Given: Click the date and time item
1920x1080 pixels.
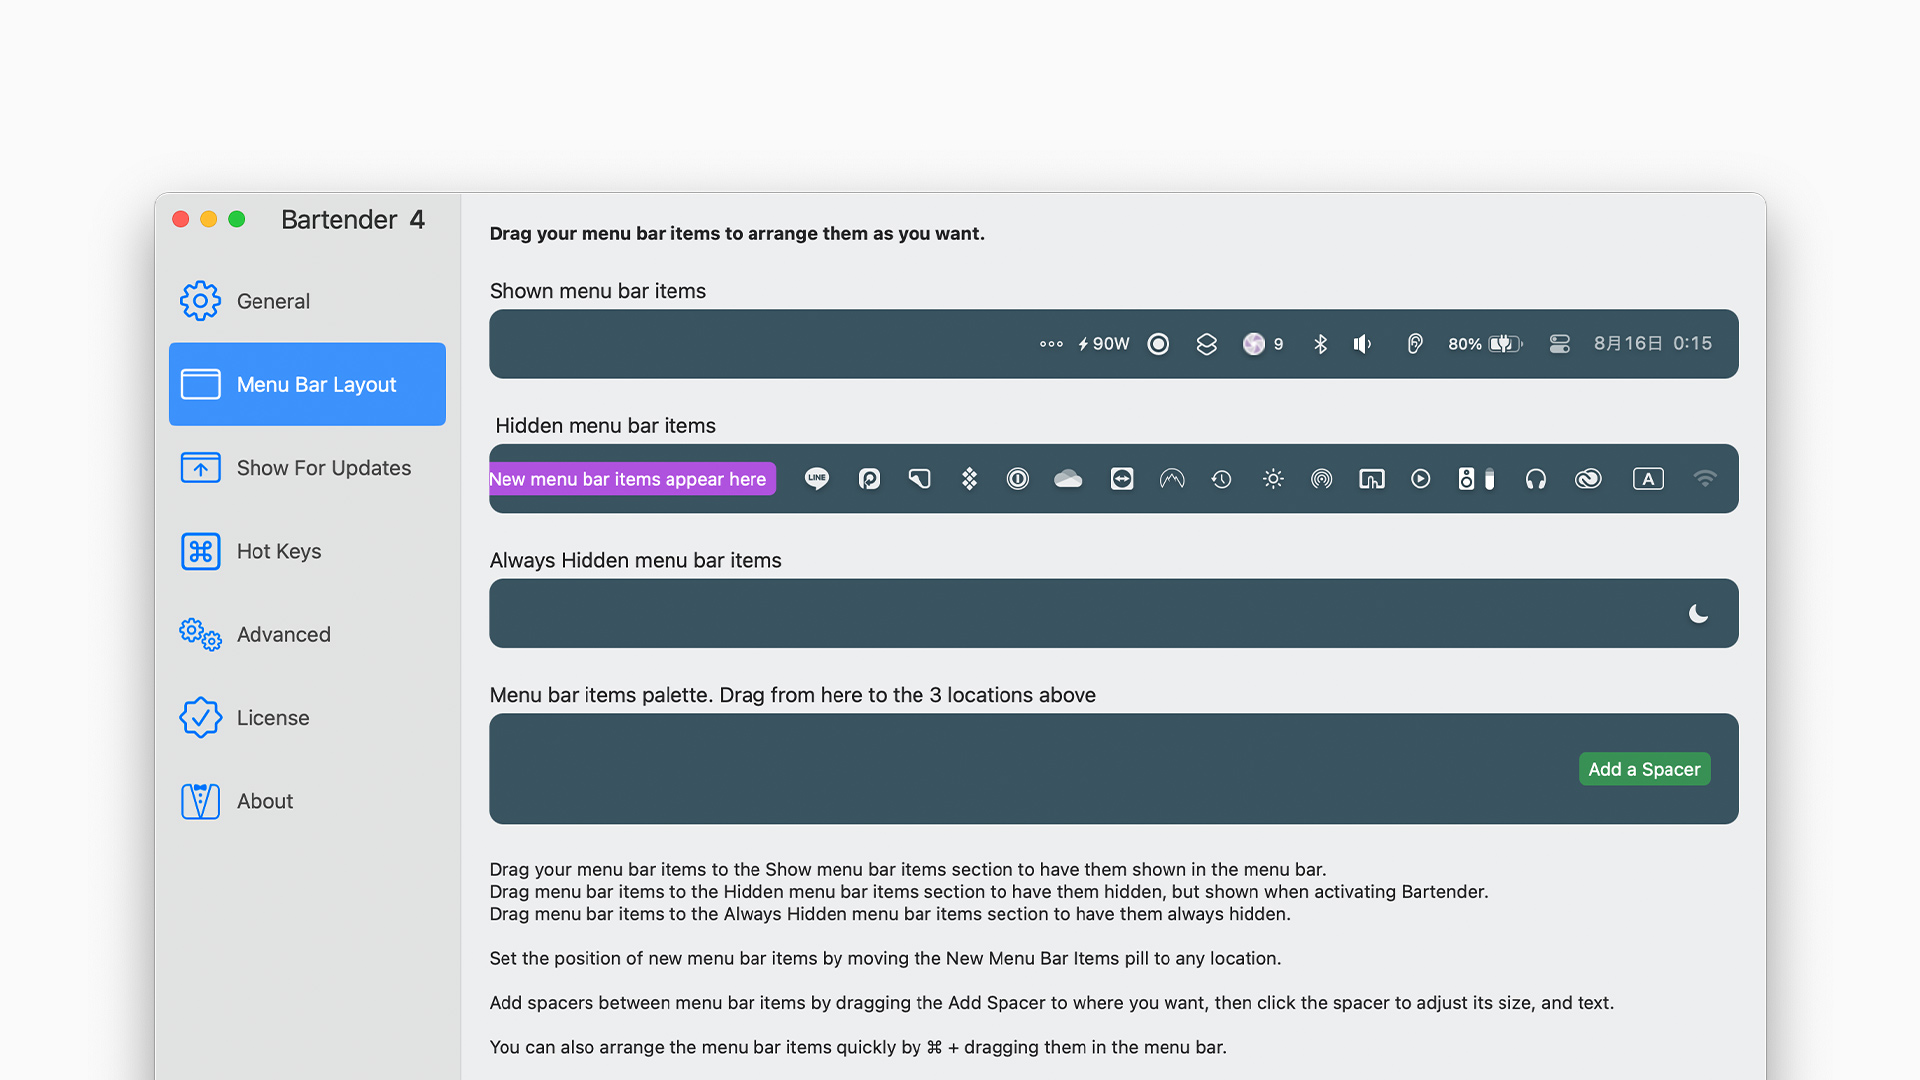Looking at the screenshot, I should [x=1652, y=344].
